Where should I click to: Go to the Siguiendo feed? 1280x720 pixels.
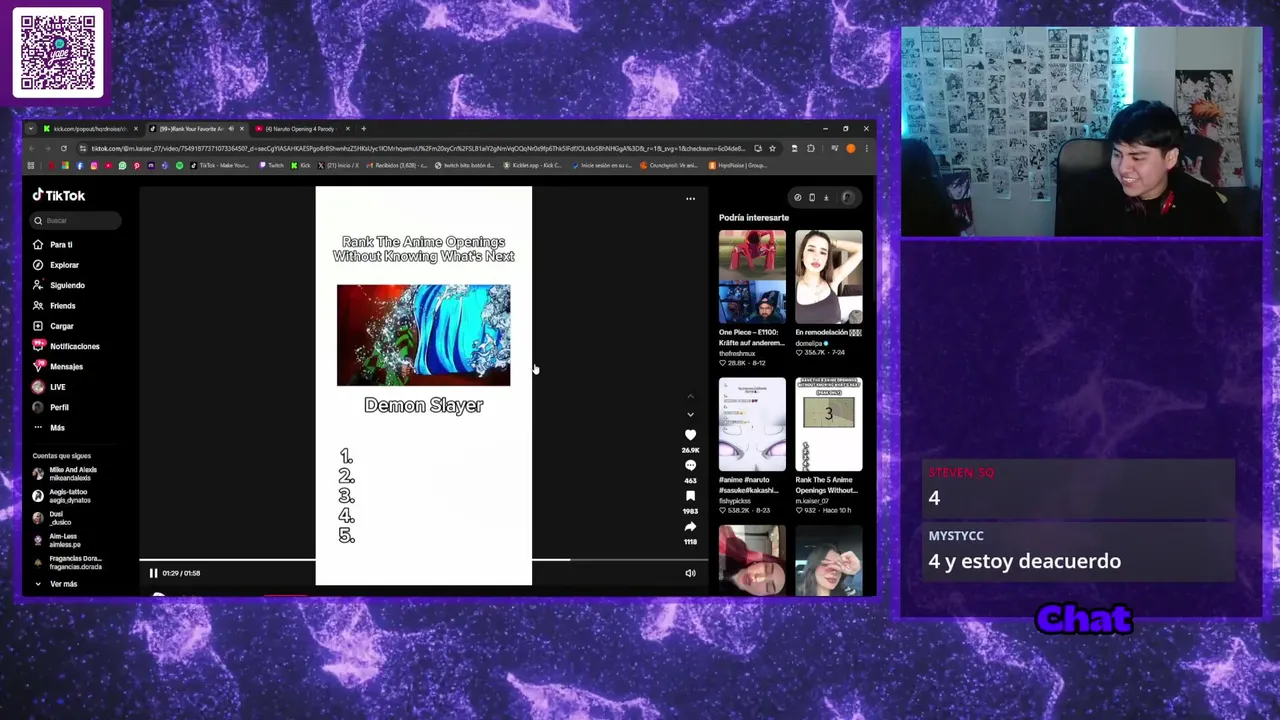pyautogui.click(x=67, y=285)
